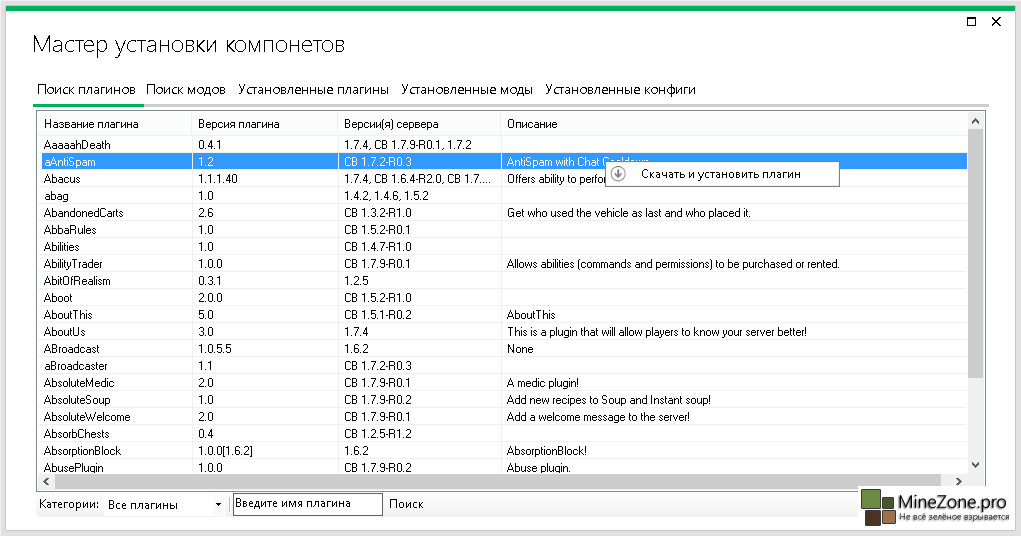Go to the 'Установленные моды' tab

click(466, 90)
